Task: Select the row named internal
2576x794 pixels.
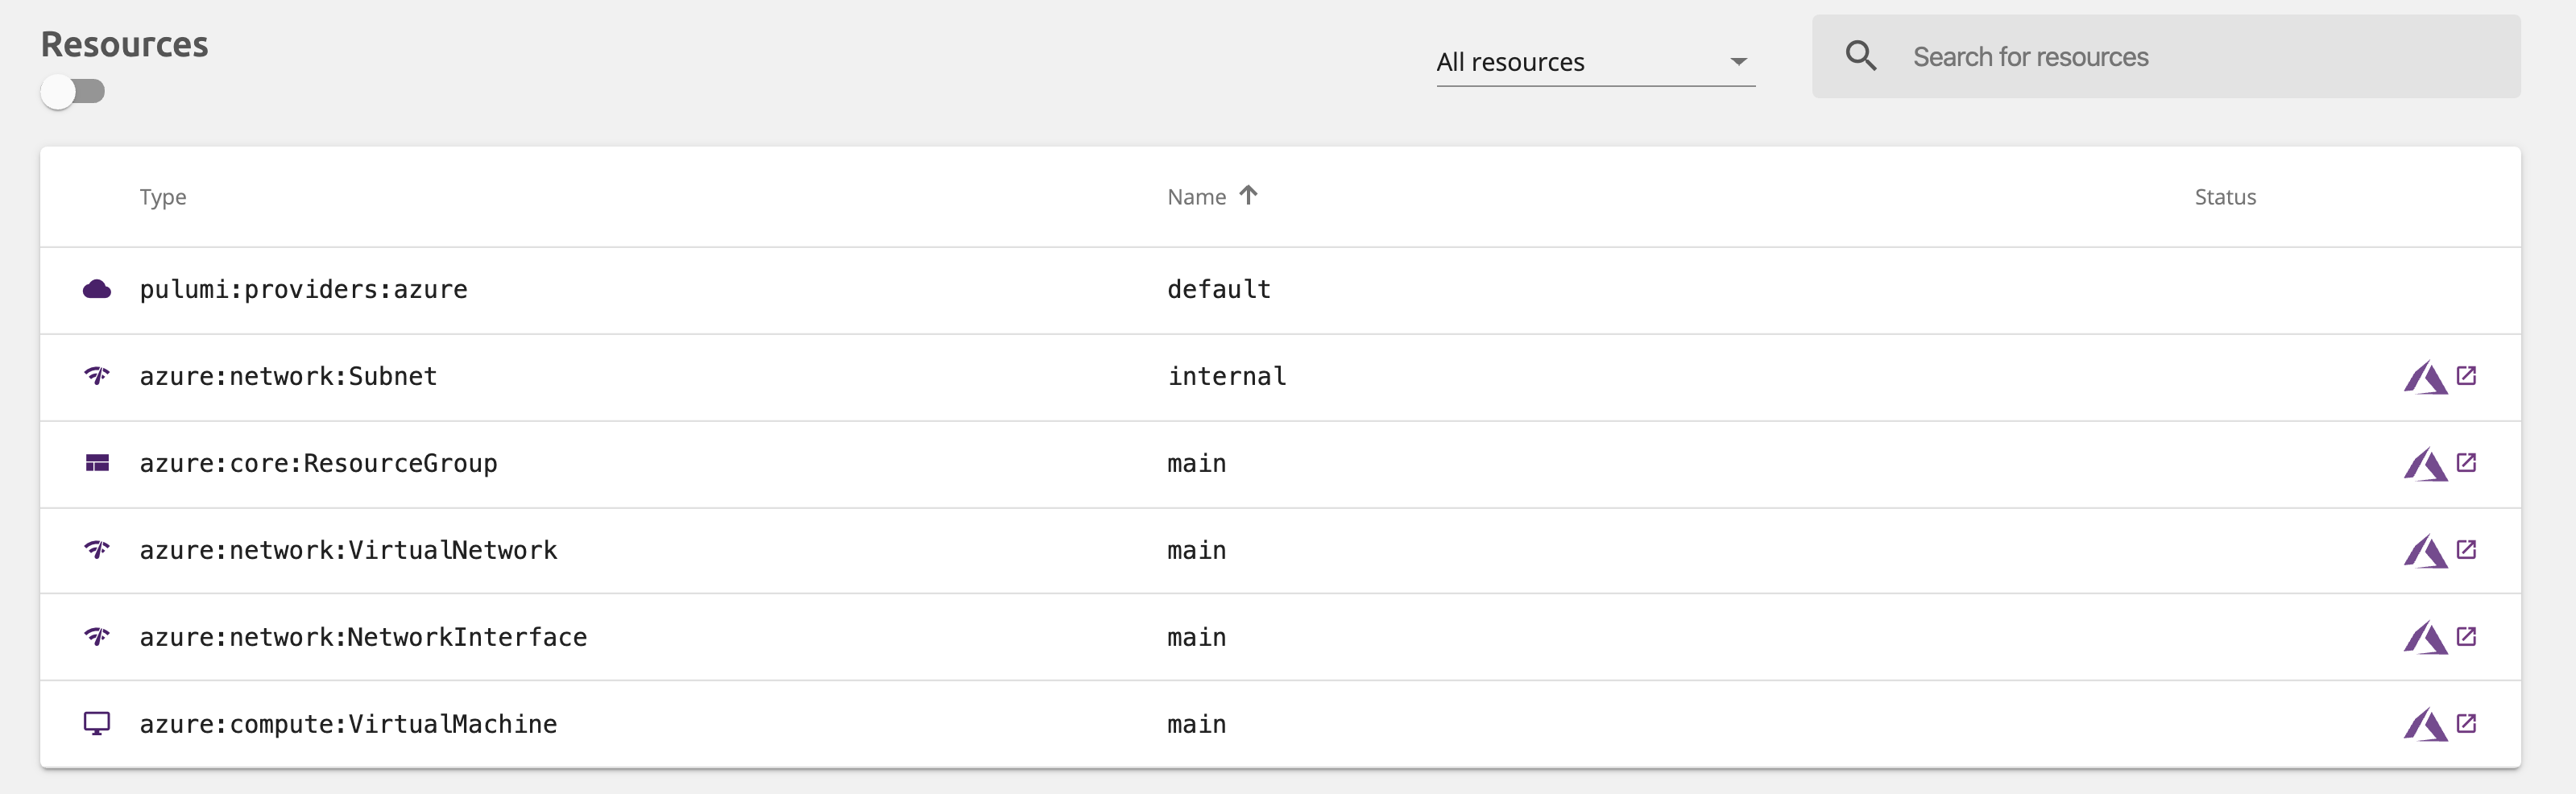Action: [x=1226, y=376]
